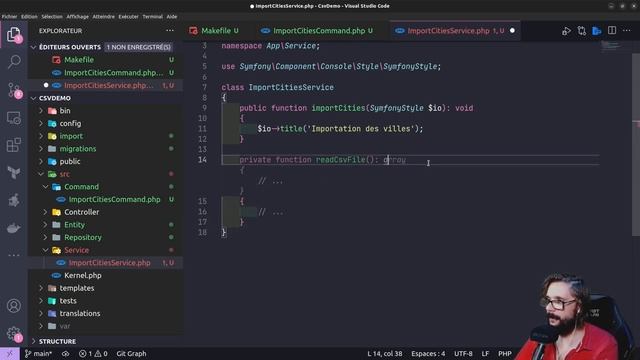Open changes compare icon in editor toolbar
The width and height of the screenshot is (640, 360).
click(582, 31)
